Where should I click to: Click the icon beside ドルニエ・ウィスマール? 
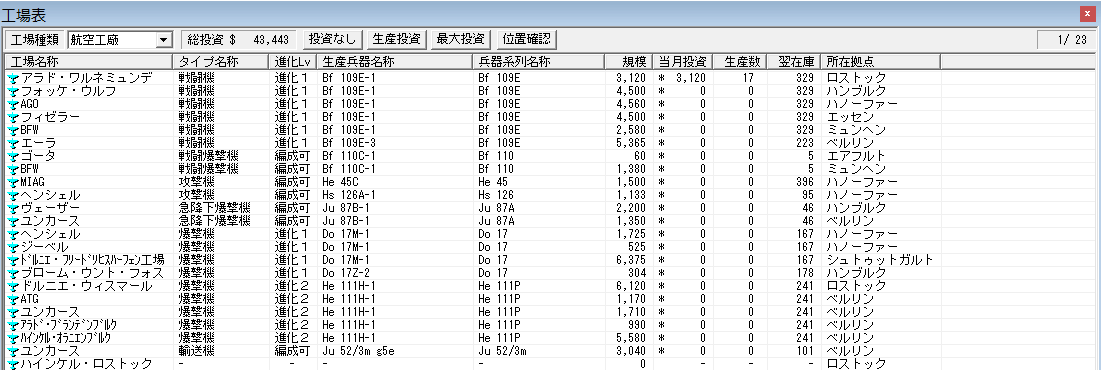[13, 286]
